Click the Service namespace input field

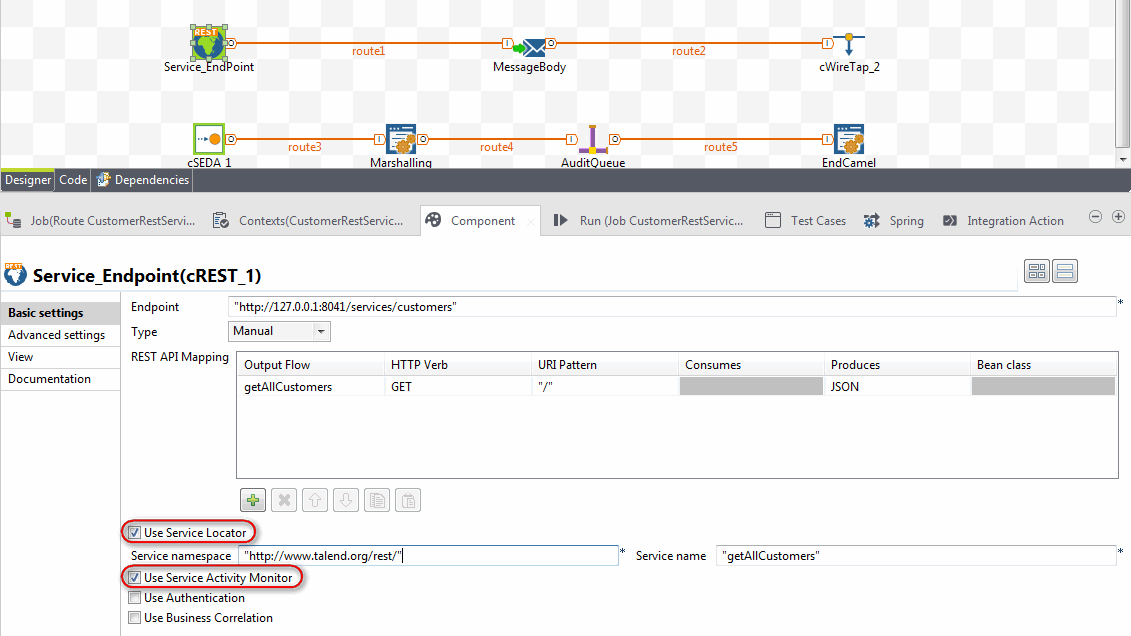point(428,555)
